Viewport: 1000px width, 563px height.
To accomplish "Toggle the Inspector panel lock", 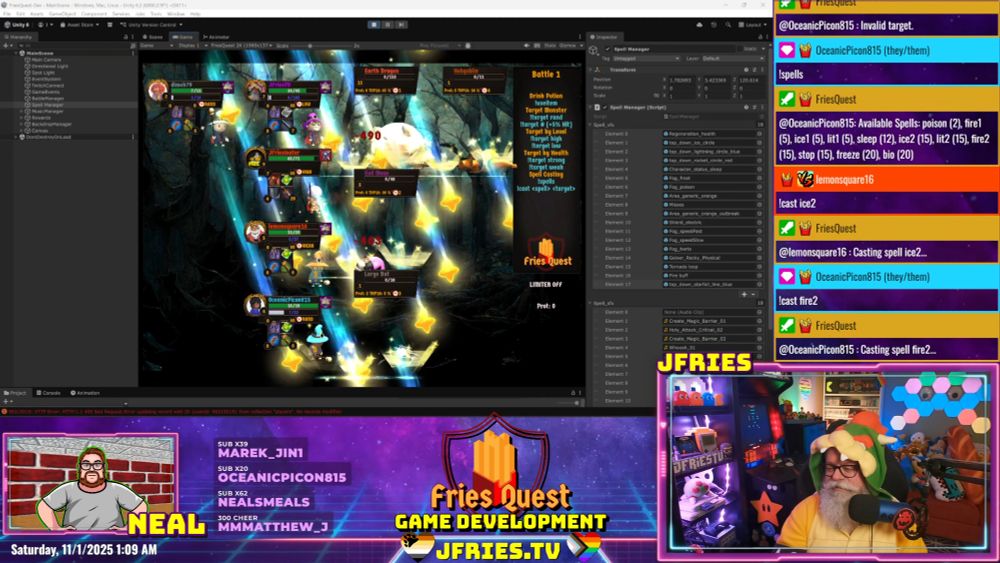I will coord(760,37).
